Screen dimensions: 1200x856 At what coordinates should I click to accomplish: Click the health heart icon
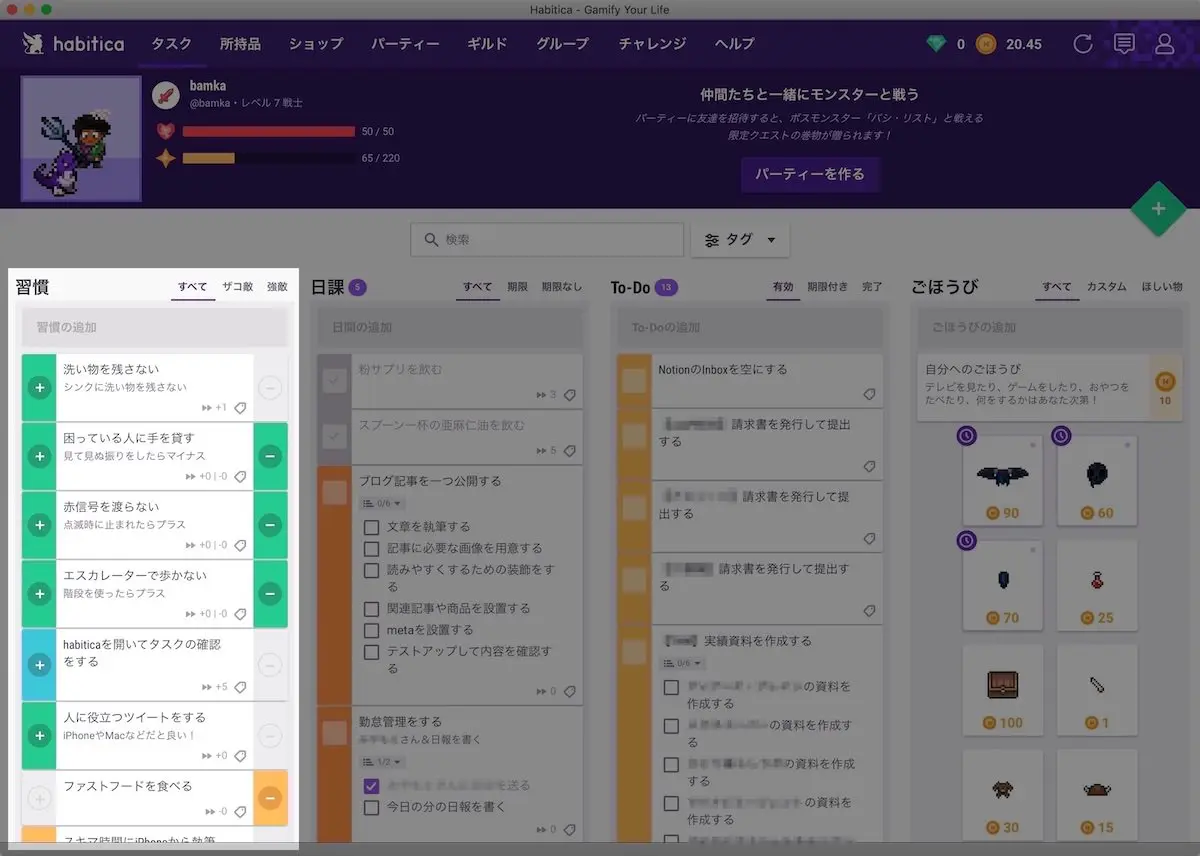[x=166, y=131]
